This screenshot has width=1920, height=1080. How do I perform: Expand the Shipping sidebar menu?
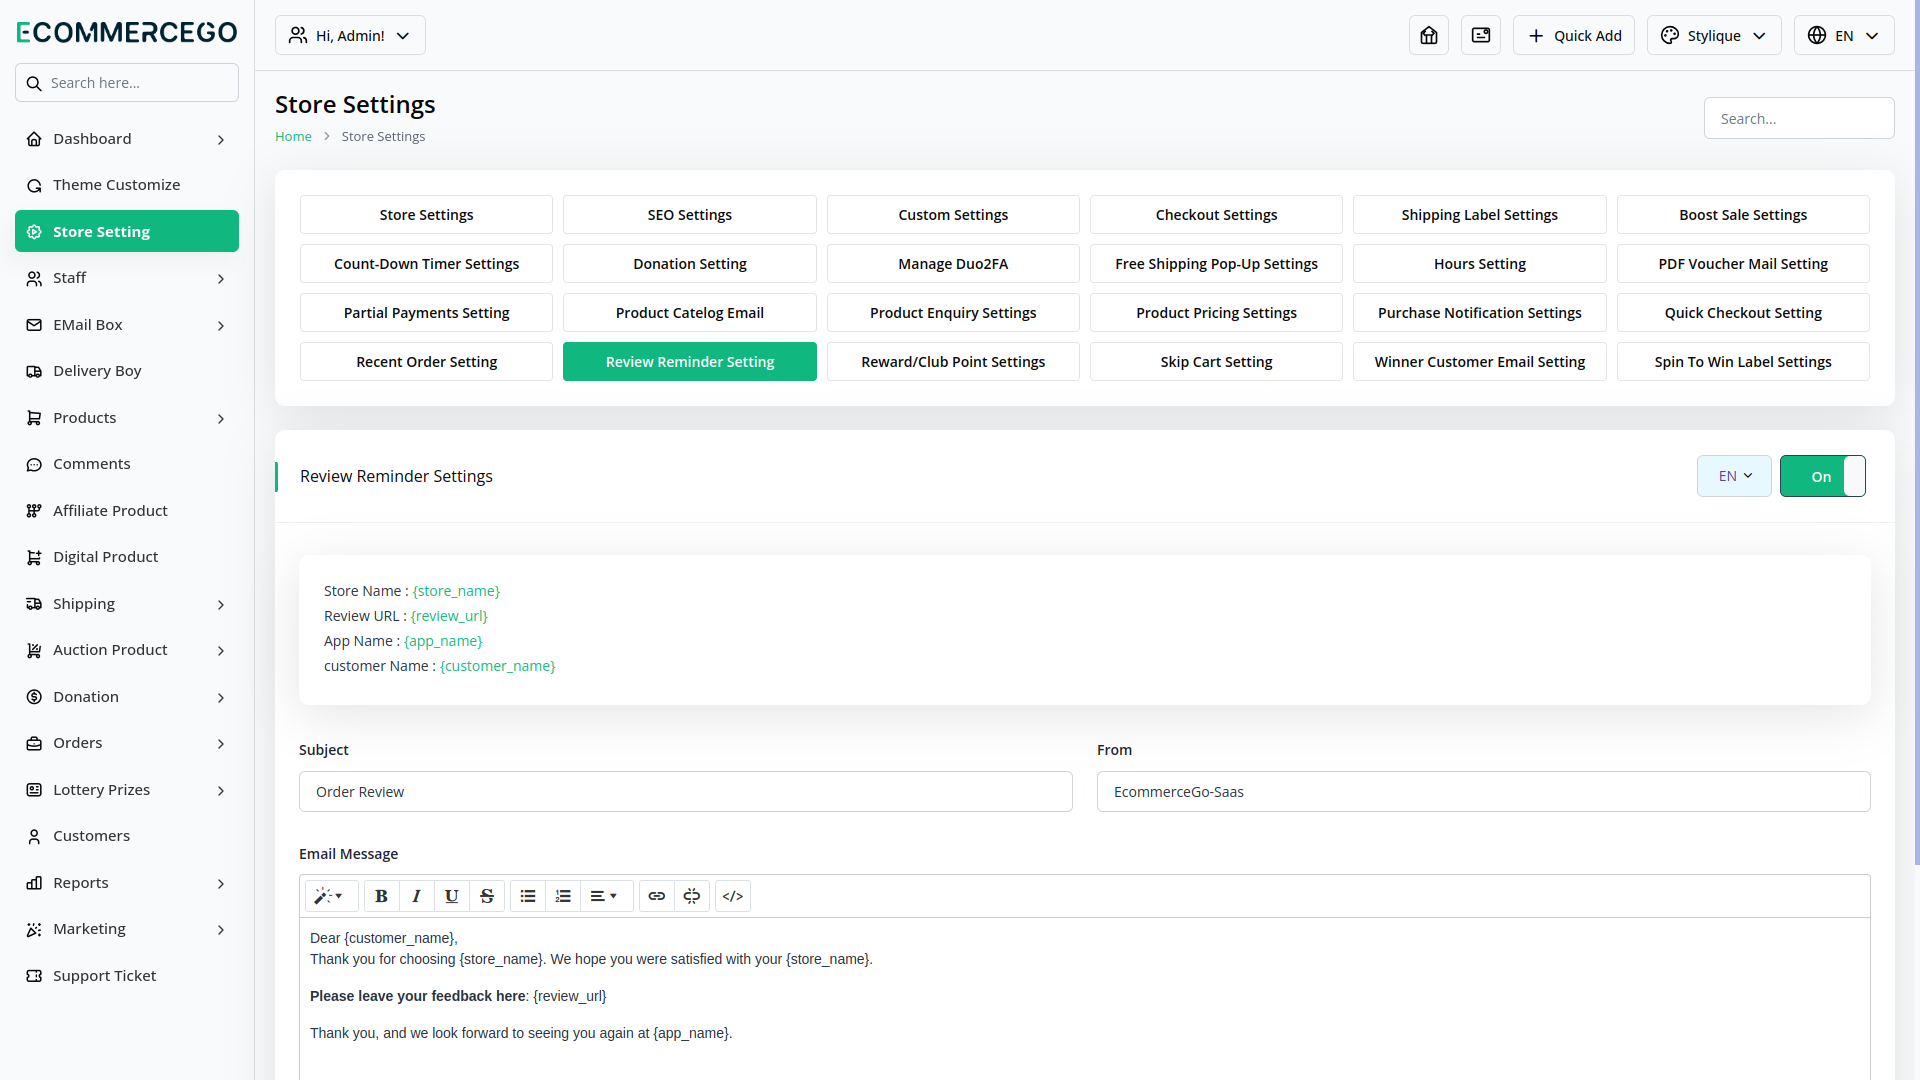point(127,604)
